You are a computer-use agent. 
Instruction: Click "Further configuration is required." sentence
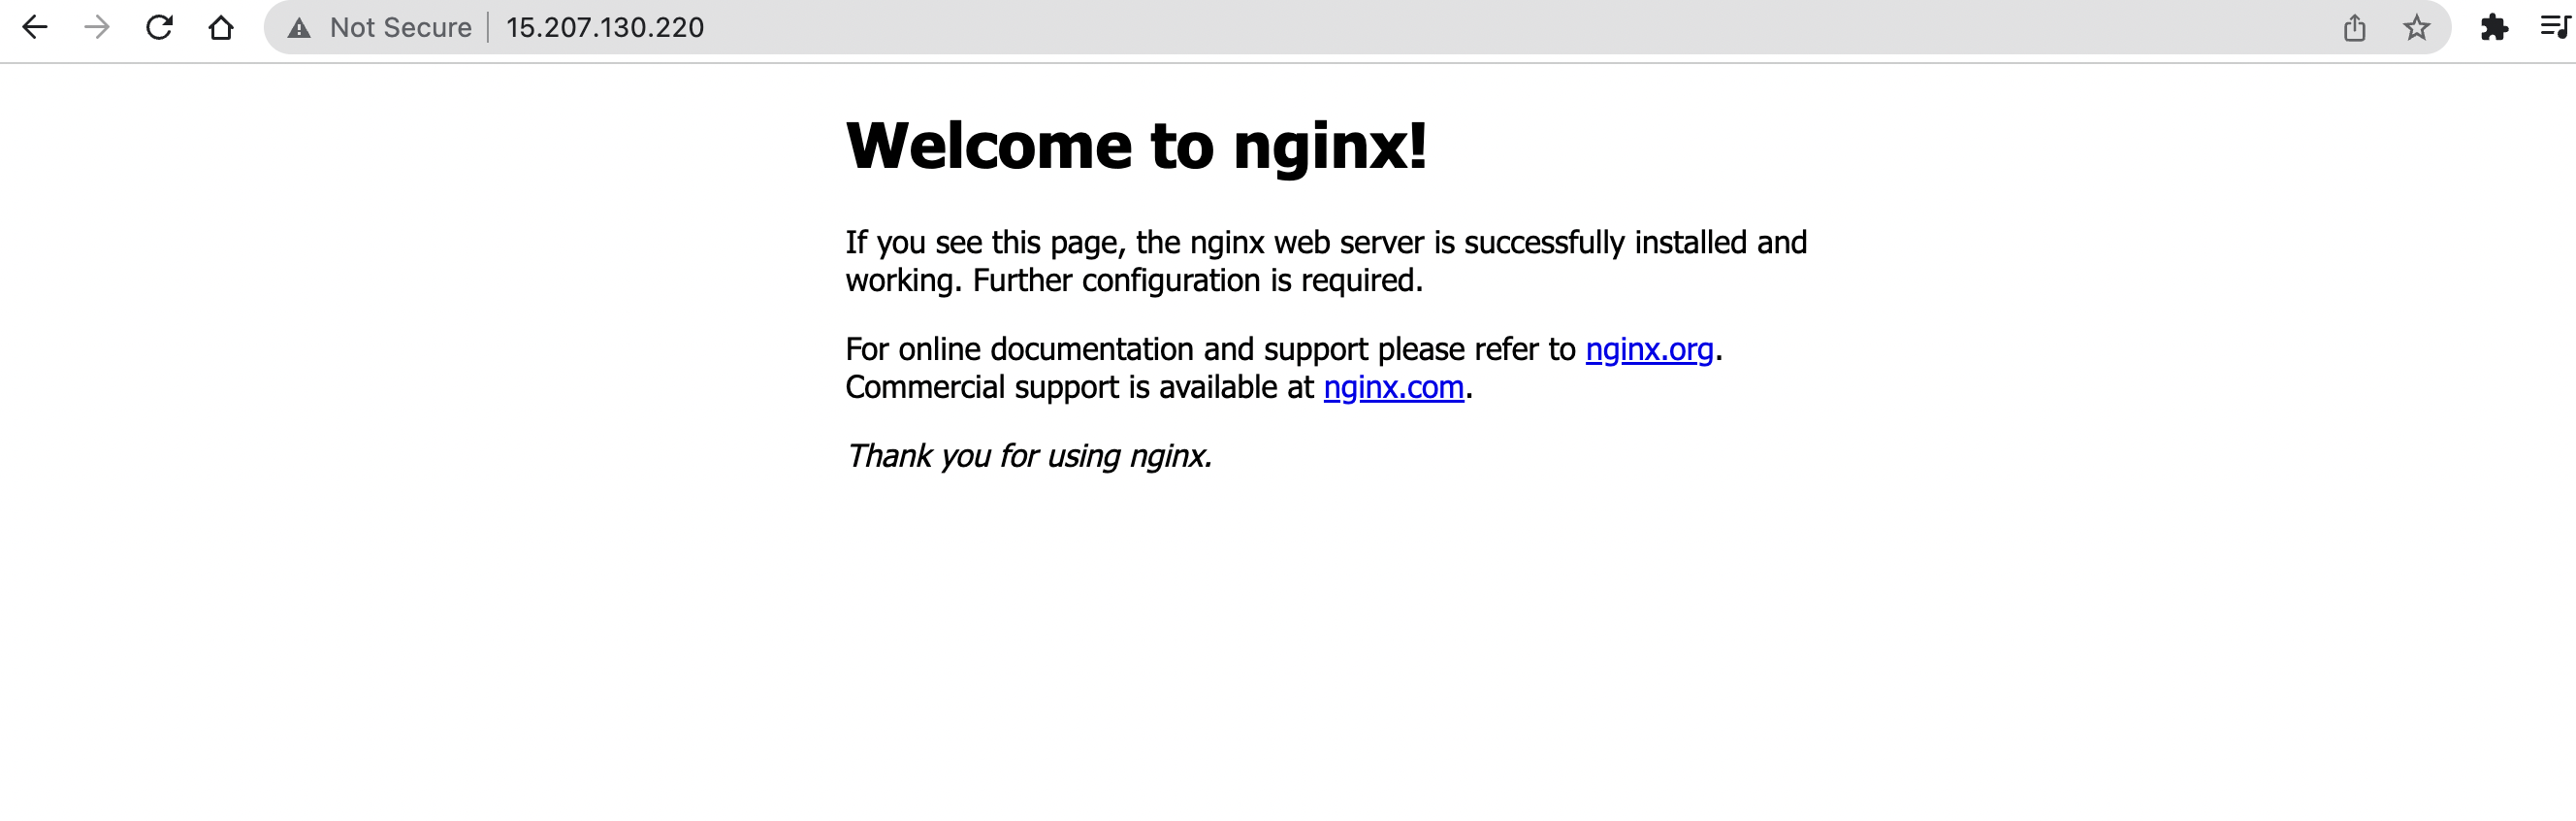[x=1197, y=280]
